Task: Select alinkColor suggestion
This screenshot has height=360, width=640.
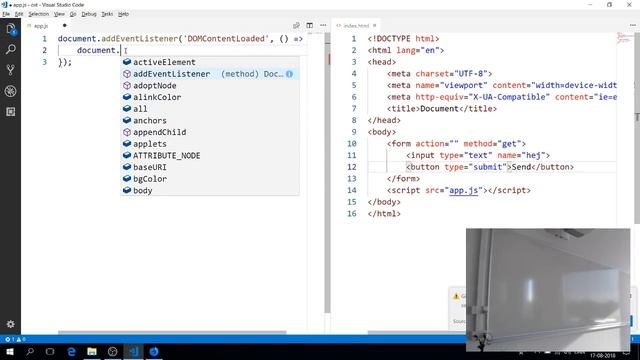Action: pyautogui.click(x=210, y=97)
